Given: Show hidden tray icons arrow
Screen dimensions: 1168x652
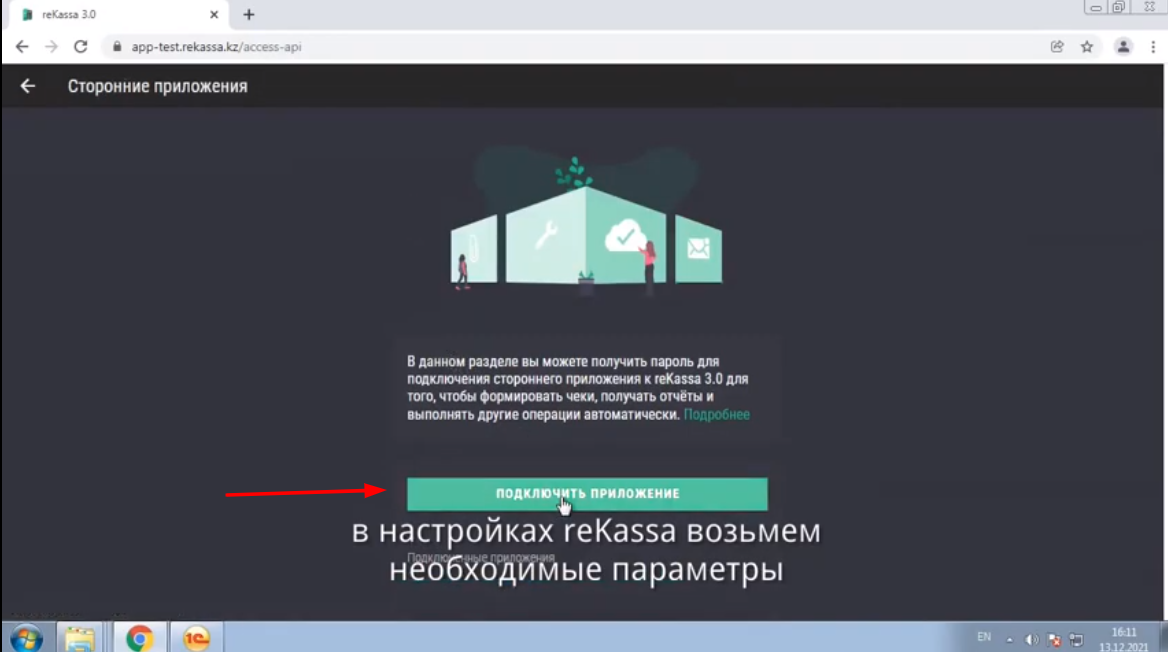Looking at the screenshot, I should tap(1009, 639).
